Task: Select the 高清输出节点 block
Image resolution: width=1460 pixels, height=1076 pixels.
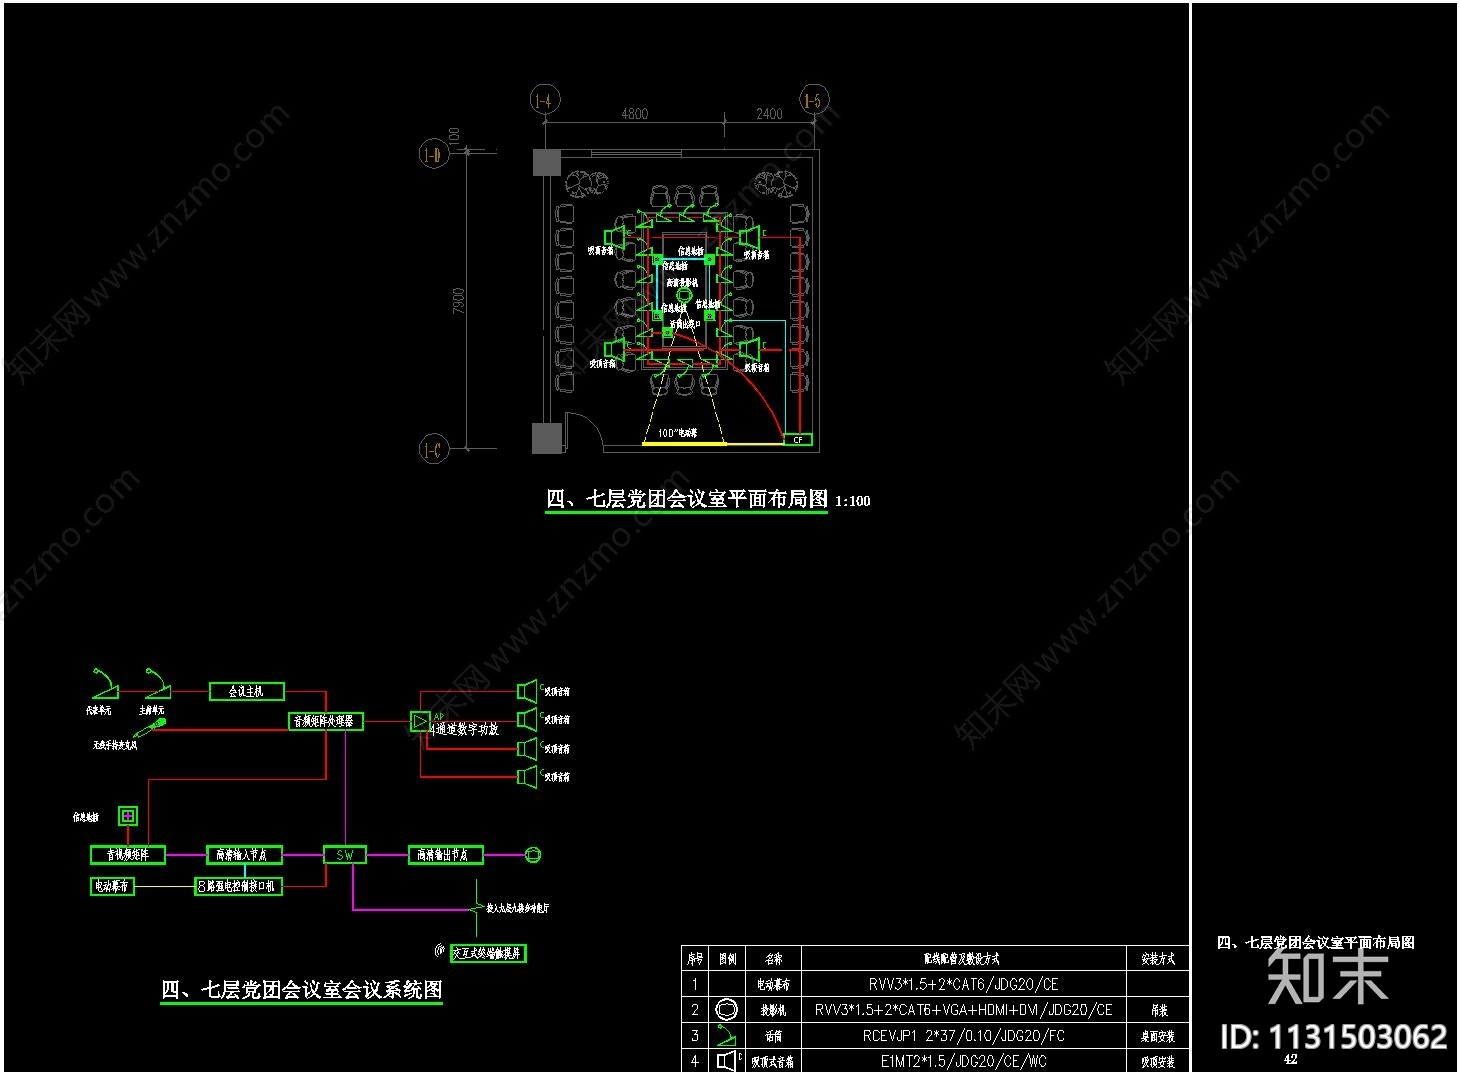Action: pyautogui.click(x=445, y=855)
